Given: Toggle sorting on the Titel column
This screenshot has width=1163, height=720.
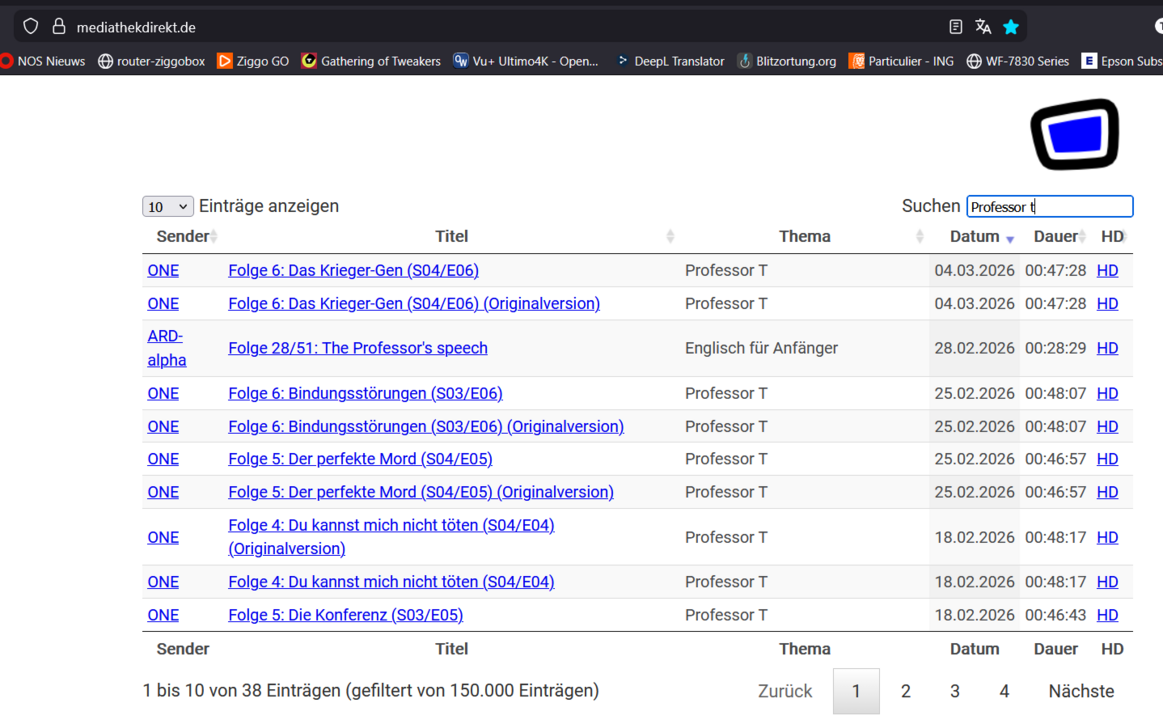Looking at the screenshot, I should coord(451,236).
